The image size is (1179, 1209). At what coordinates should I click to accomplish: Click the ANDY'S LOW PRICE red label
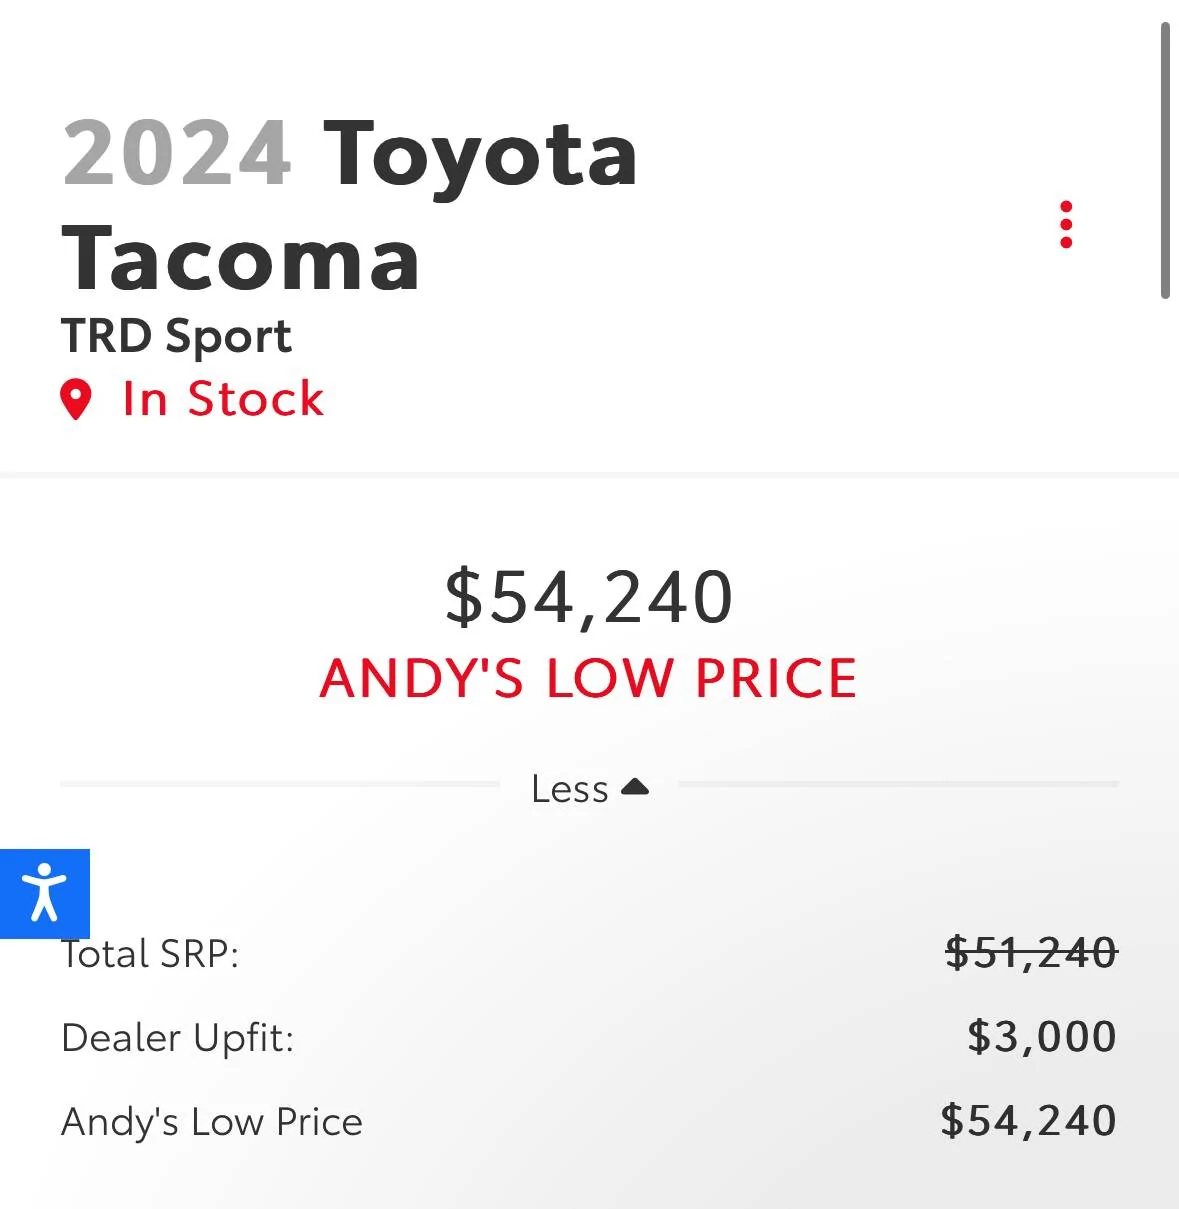tap(589, 678)
